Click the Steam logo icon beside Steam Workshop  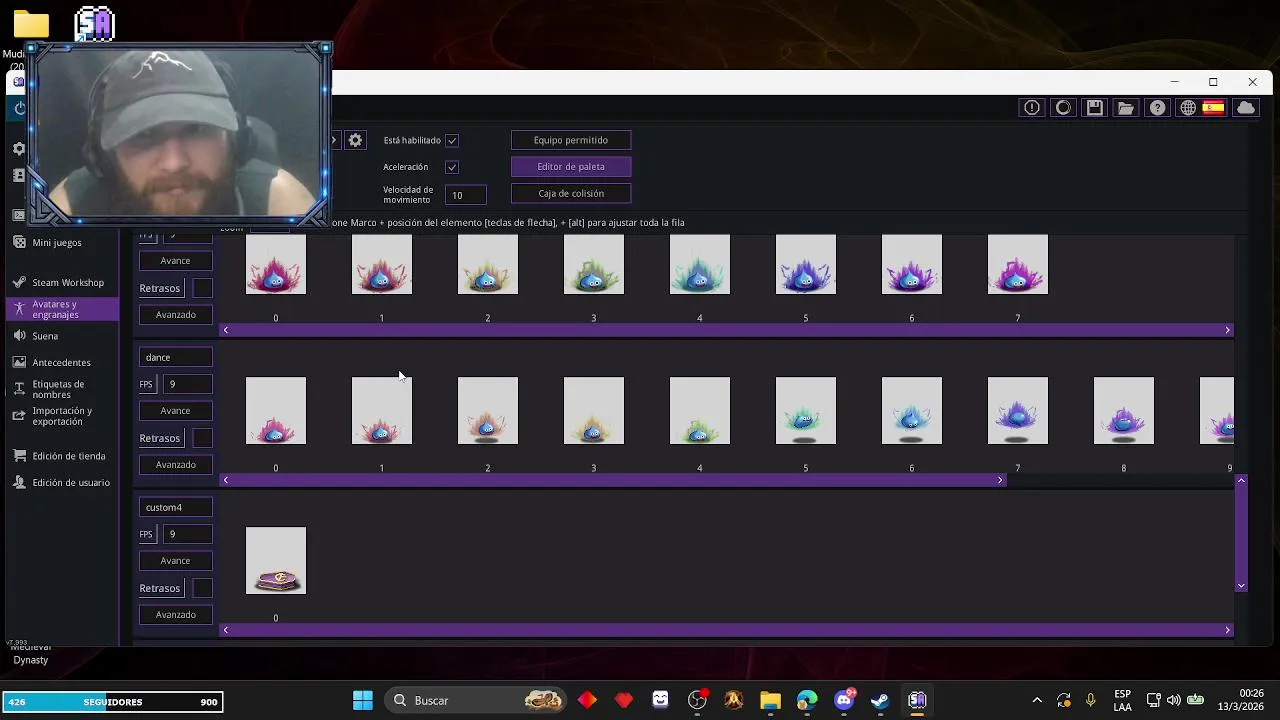pos(19,283)
